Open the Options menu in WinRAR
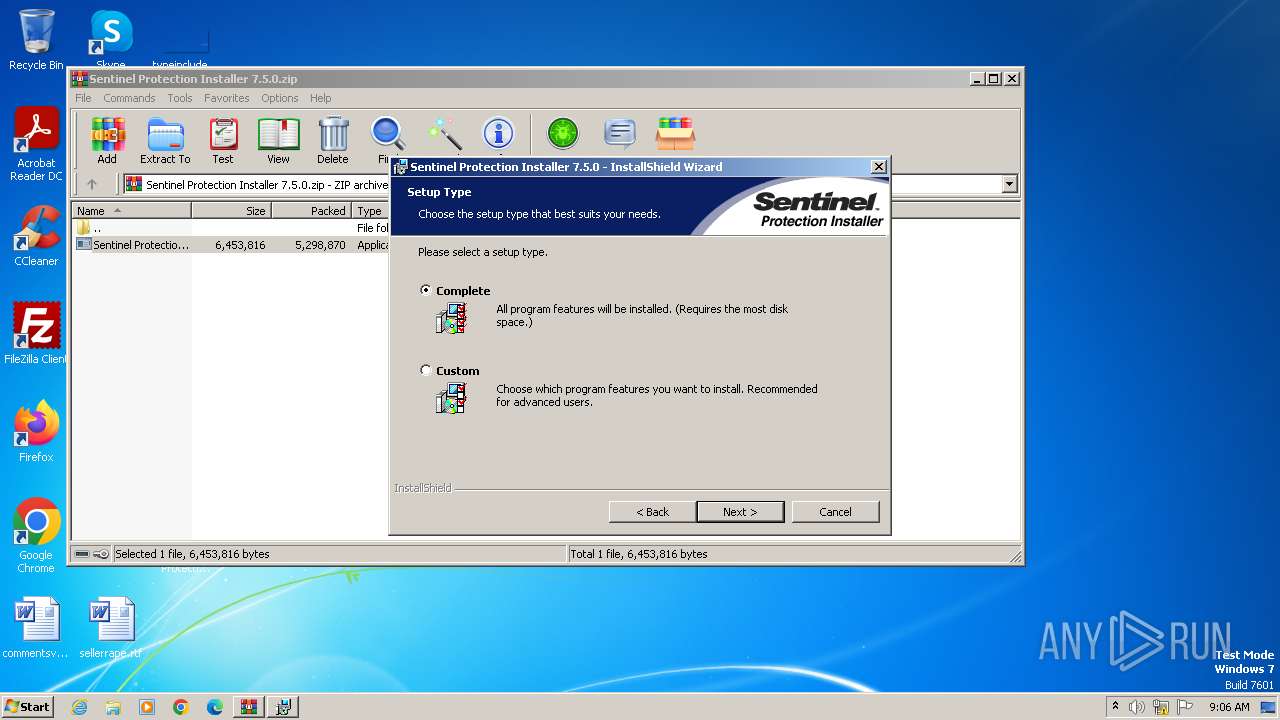This screenshot has height=720, width=1280. 280,98
